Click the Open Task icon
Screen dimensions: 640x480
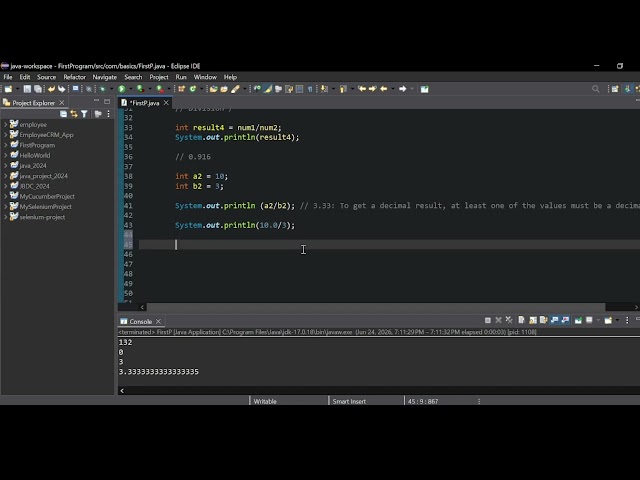click(x=224, y=89)
